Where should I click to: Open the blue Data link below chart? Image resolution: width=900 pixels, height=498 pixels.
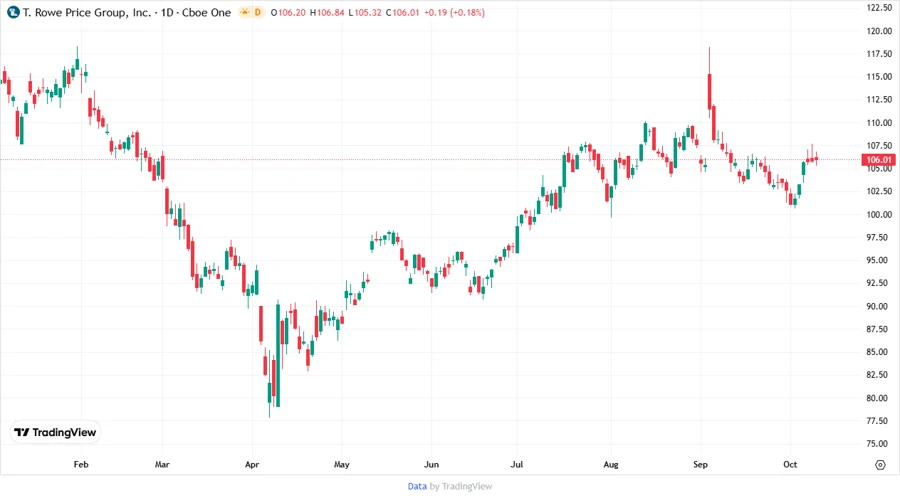[x=417, y=486]
